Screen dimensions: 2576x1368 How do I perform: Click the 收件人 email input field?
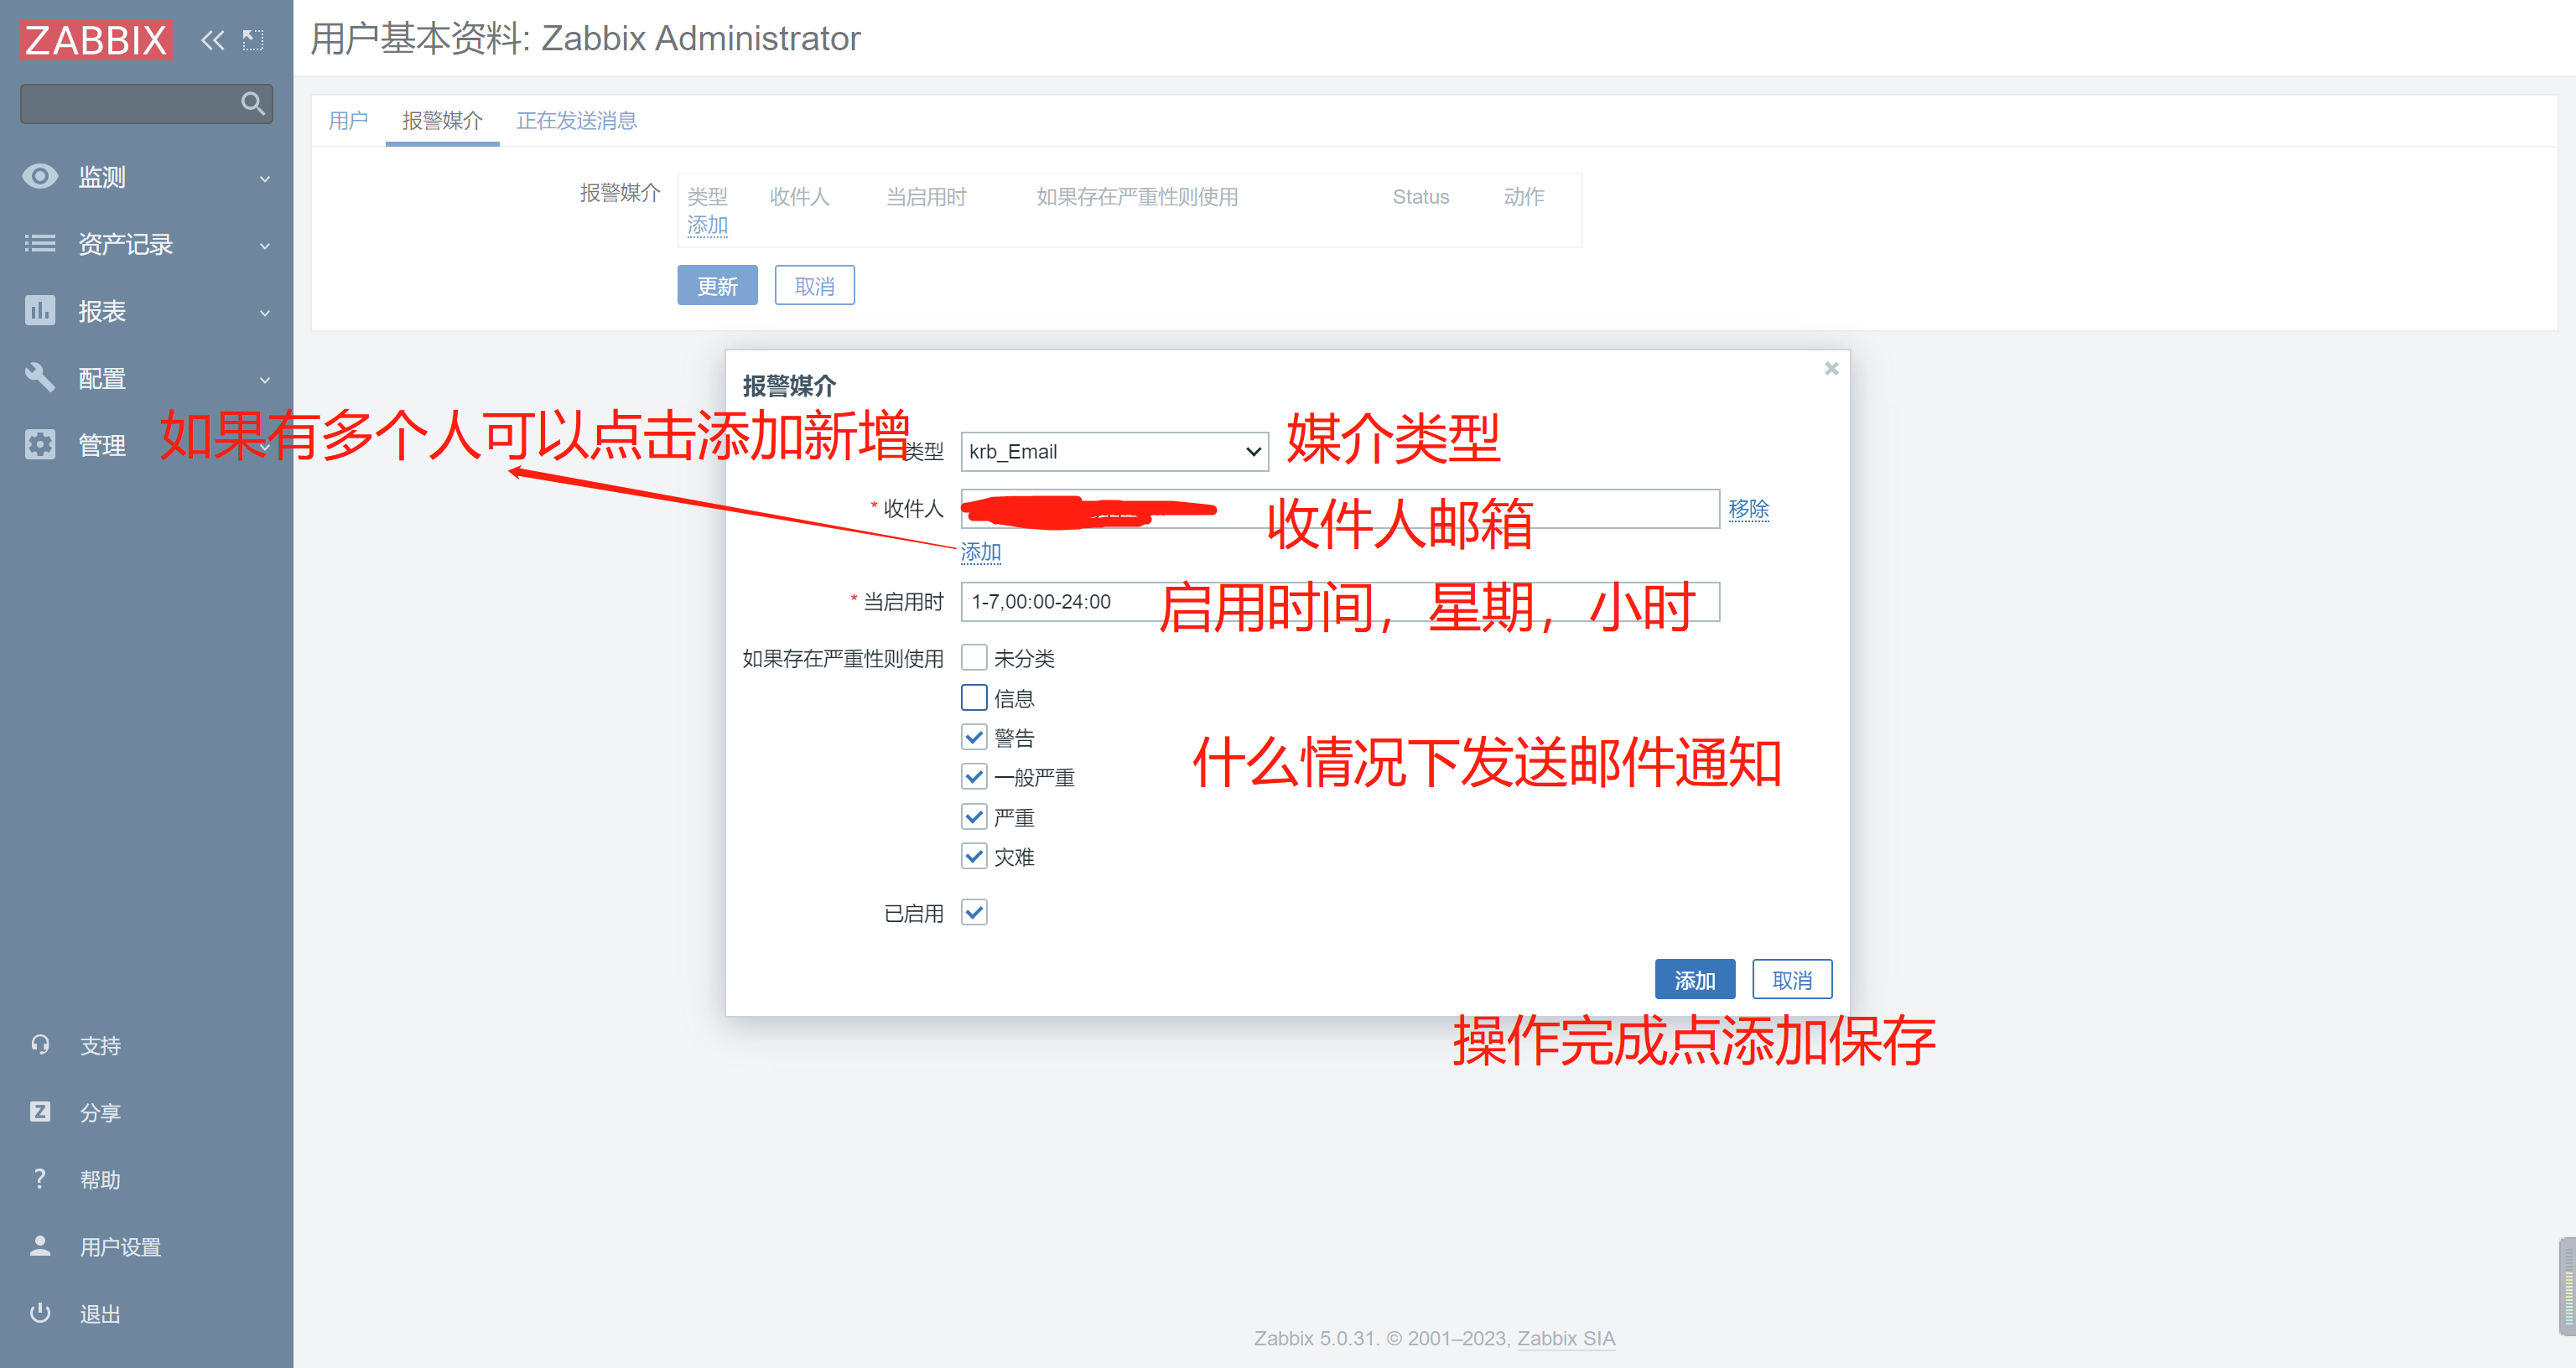[x=1339, y=509]
